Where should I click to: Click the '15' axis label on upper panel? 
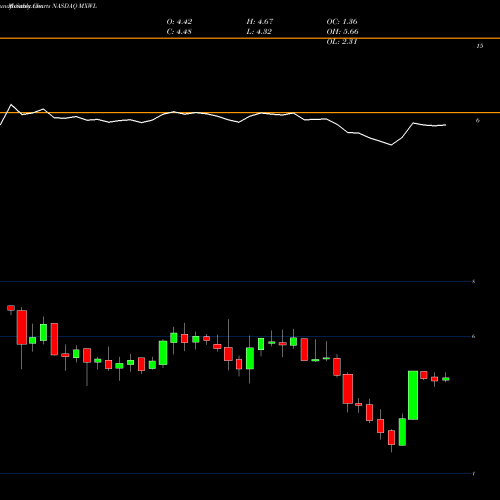coord(479,46)
